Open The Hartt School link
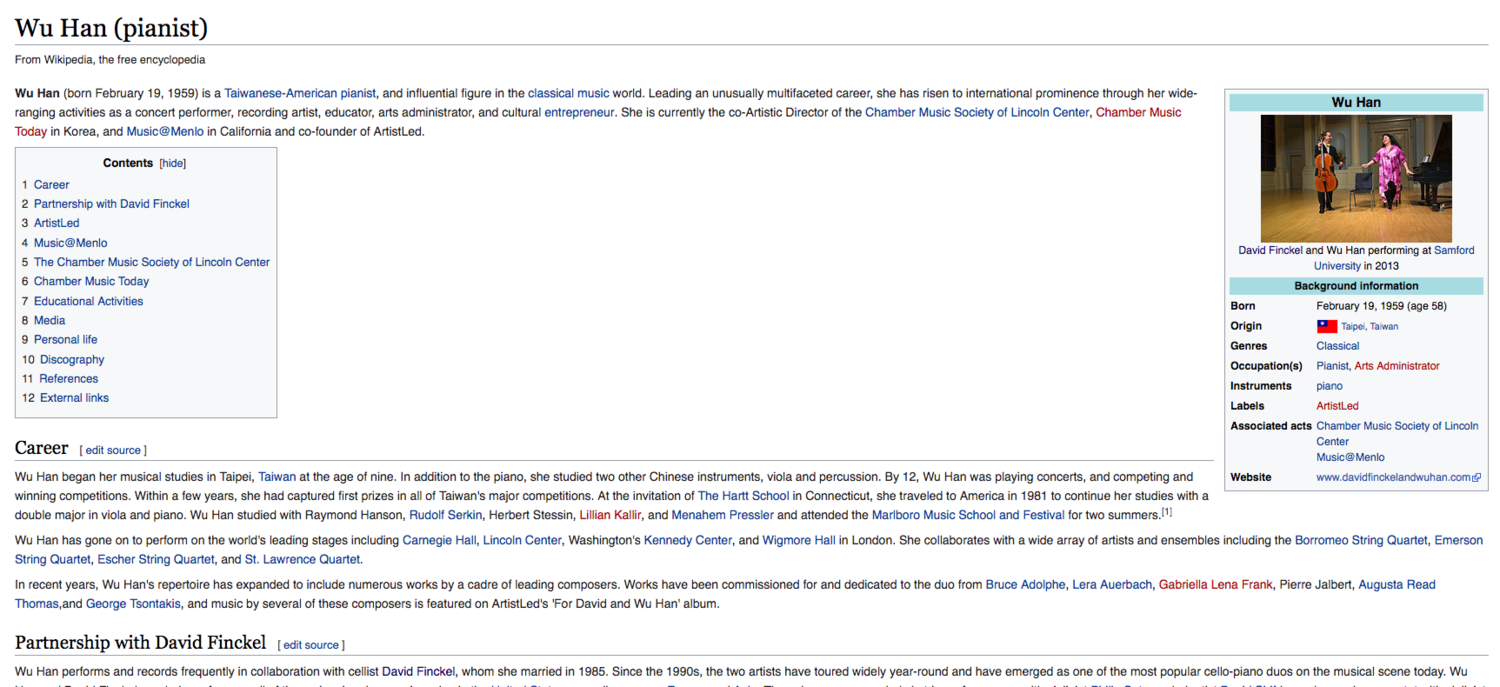The image size is (1500, 687). click(x=743, y=496)
